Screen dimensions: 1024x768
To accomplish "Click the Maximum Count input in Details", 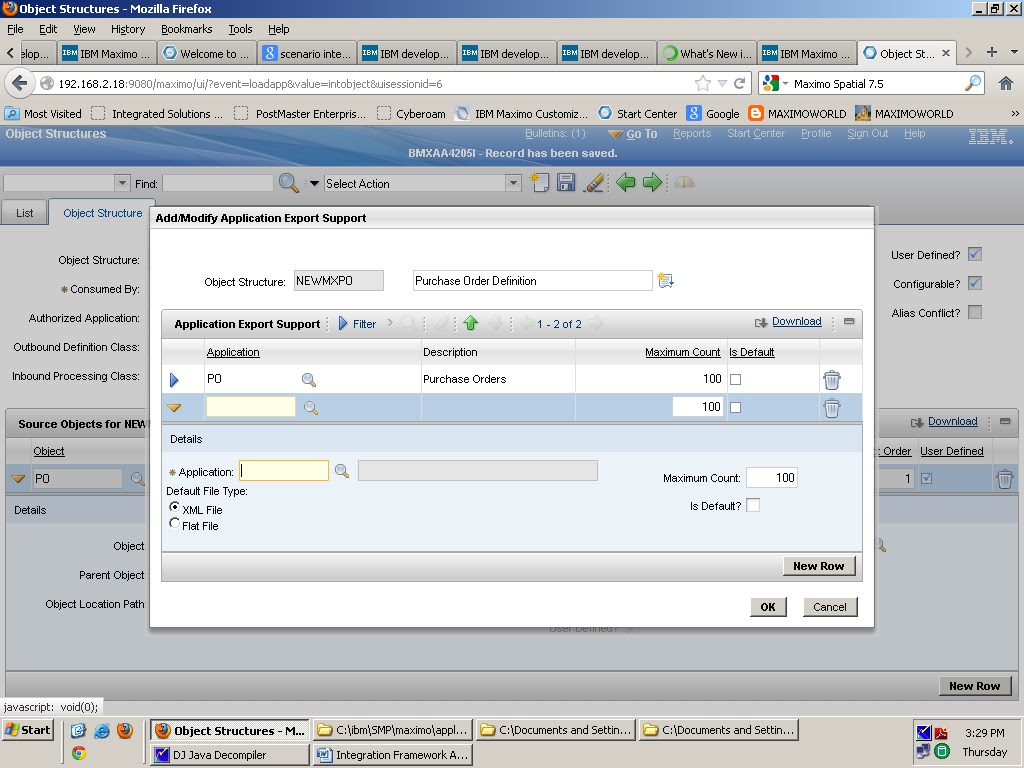I will click(x=771, y=477).
